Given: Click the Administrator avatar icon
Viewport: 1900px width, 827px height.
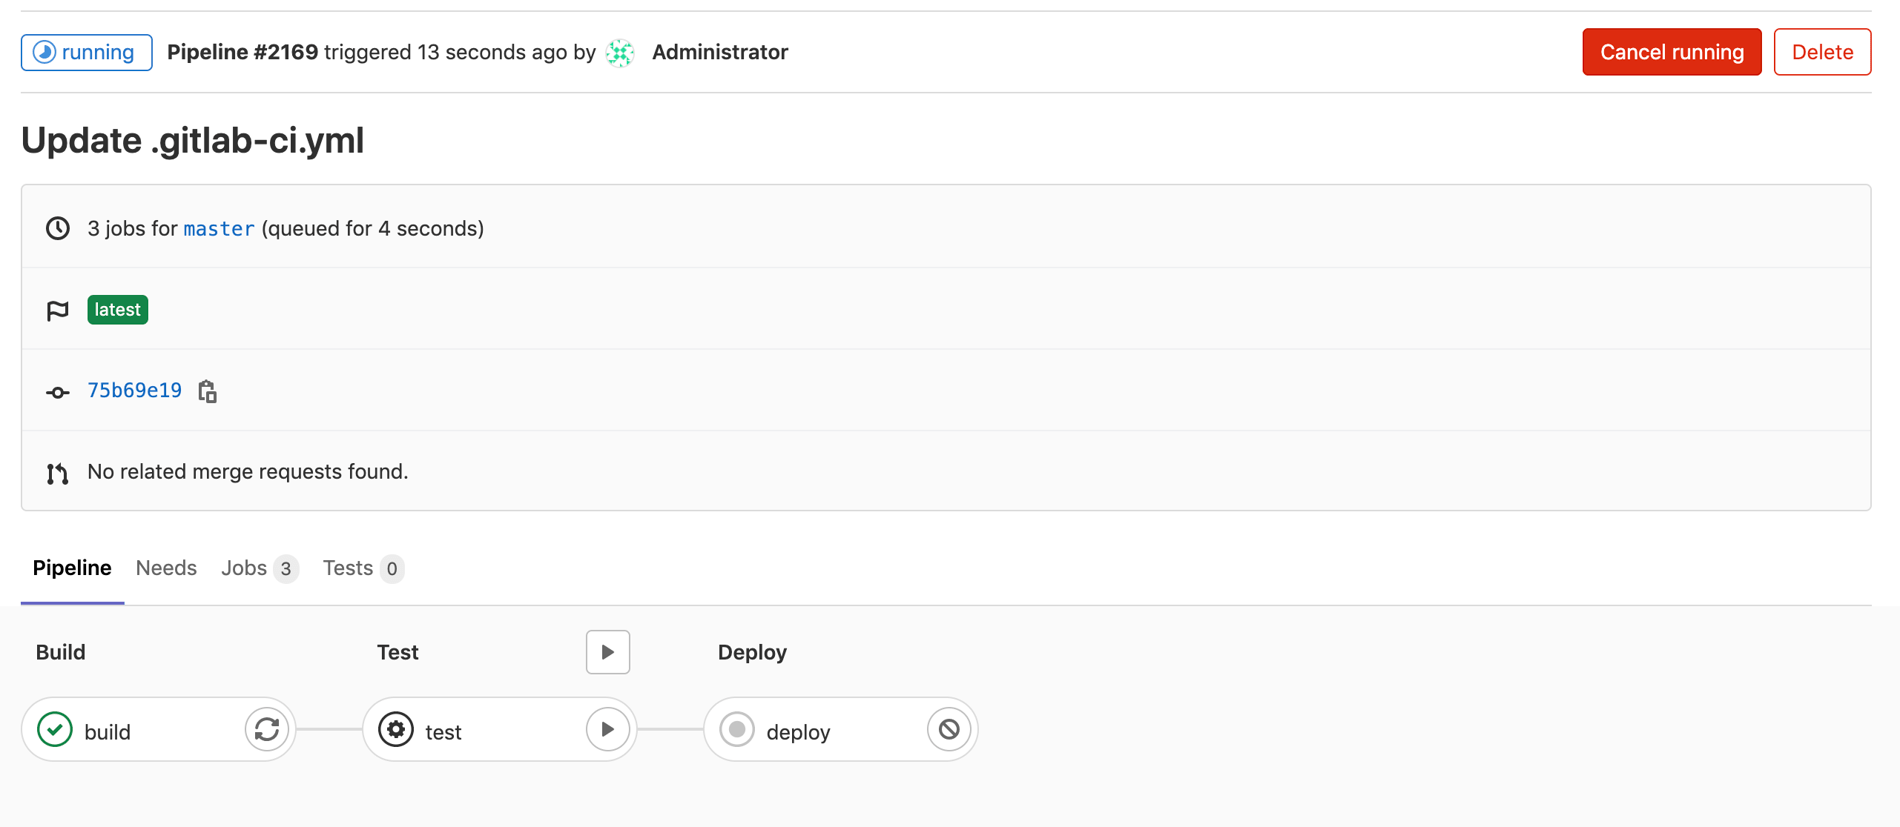Looking at the screenshot, I should tap(620, 52).
